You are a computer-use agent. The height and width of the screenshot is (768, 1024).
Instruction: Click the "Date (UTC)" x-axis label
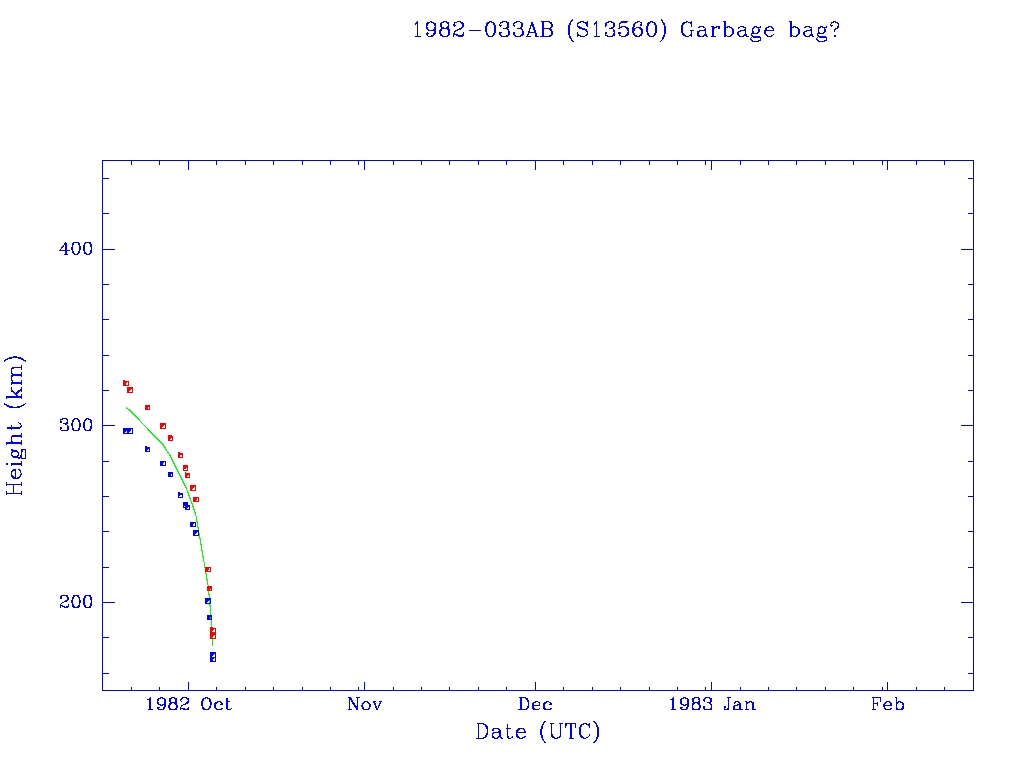click(538, 732)
